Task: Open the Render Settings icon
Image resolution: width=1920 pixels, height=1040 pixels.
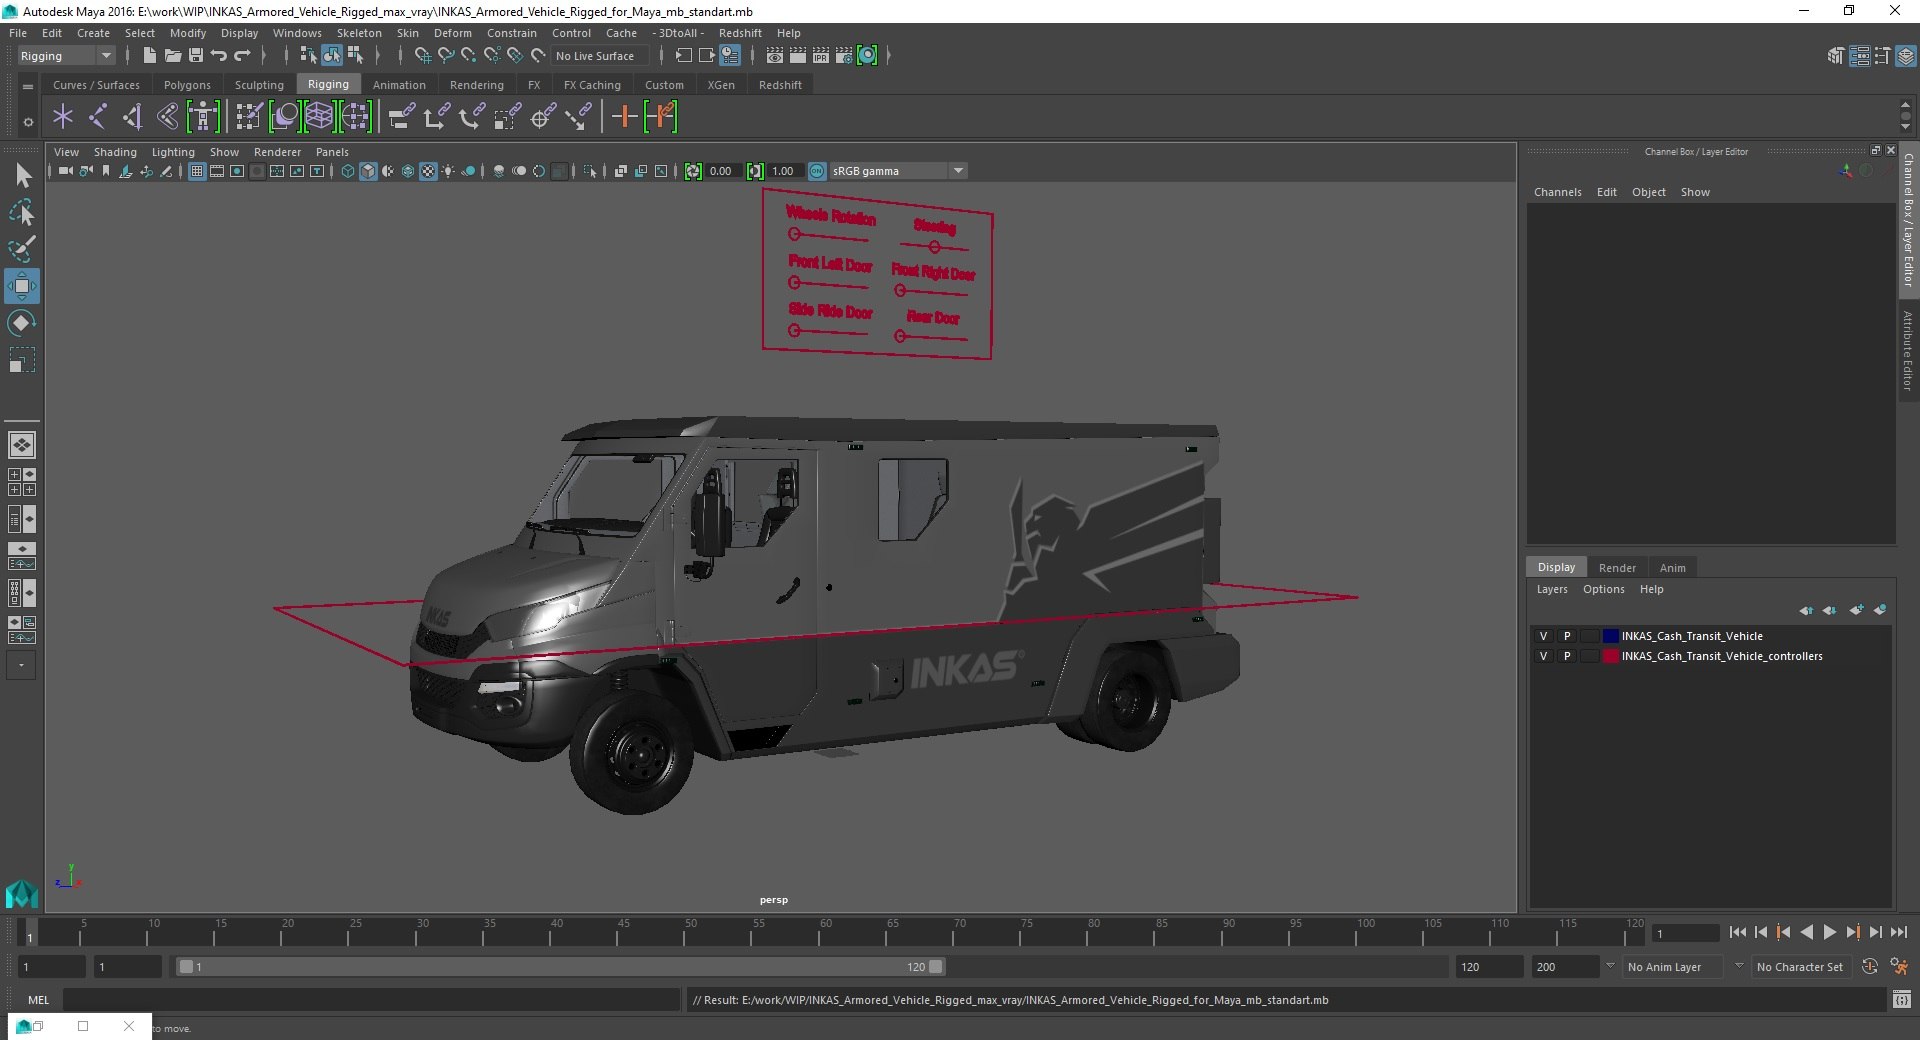Action: (844, 56)
